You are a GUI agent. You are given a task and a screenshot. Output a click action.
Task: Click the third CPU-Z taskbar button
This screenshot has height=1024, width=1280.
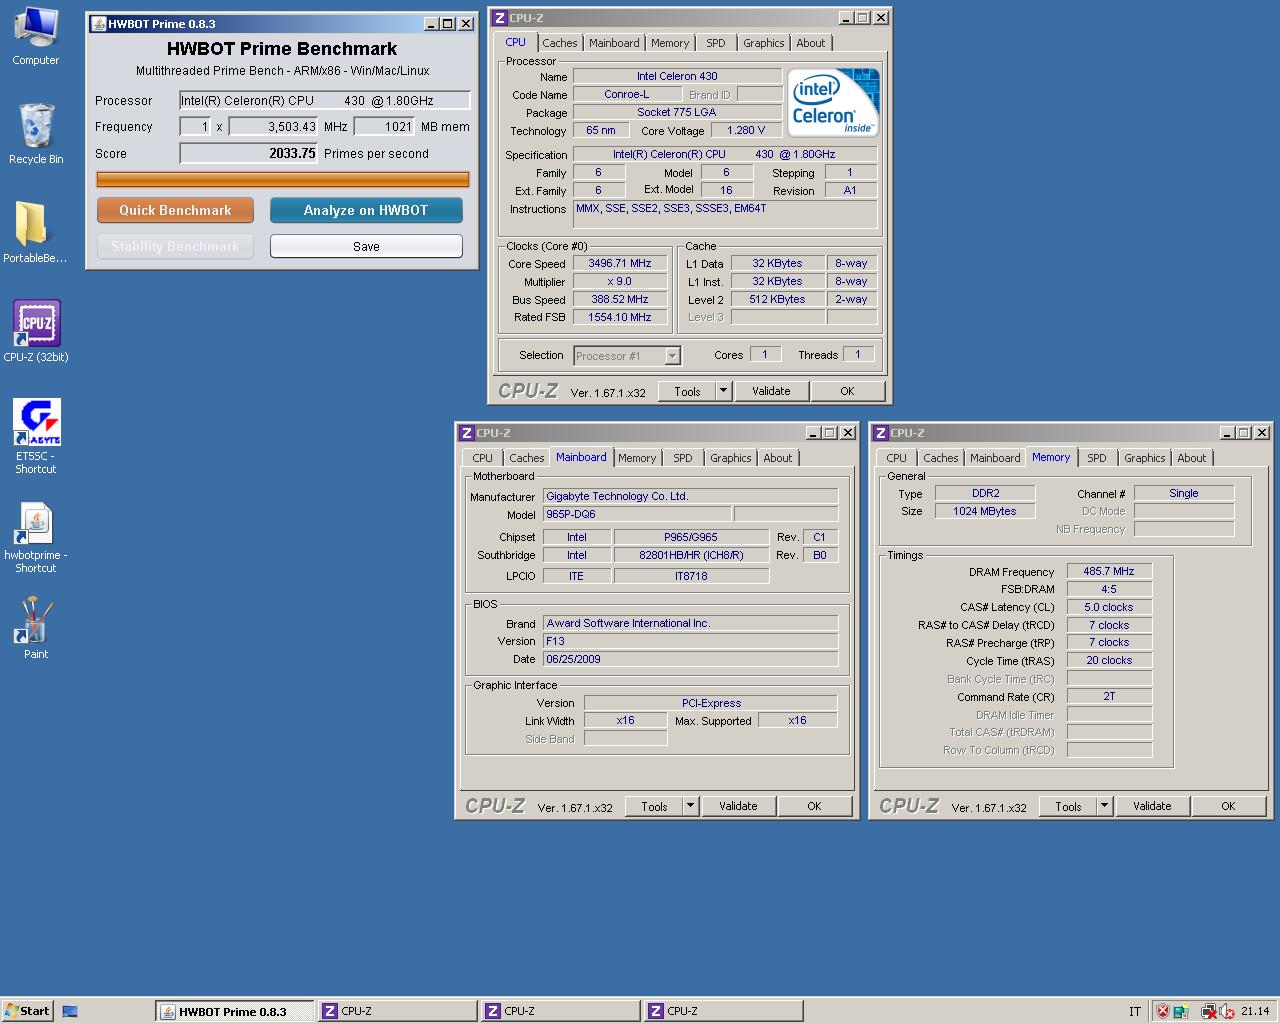click(724, 1011)
